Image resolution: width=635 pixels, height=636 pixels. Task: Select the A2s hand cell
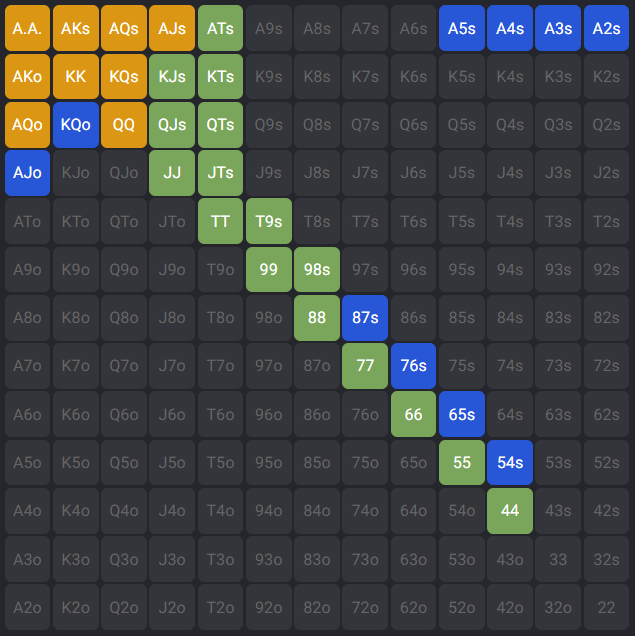click(x=606, y=28)
